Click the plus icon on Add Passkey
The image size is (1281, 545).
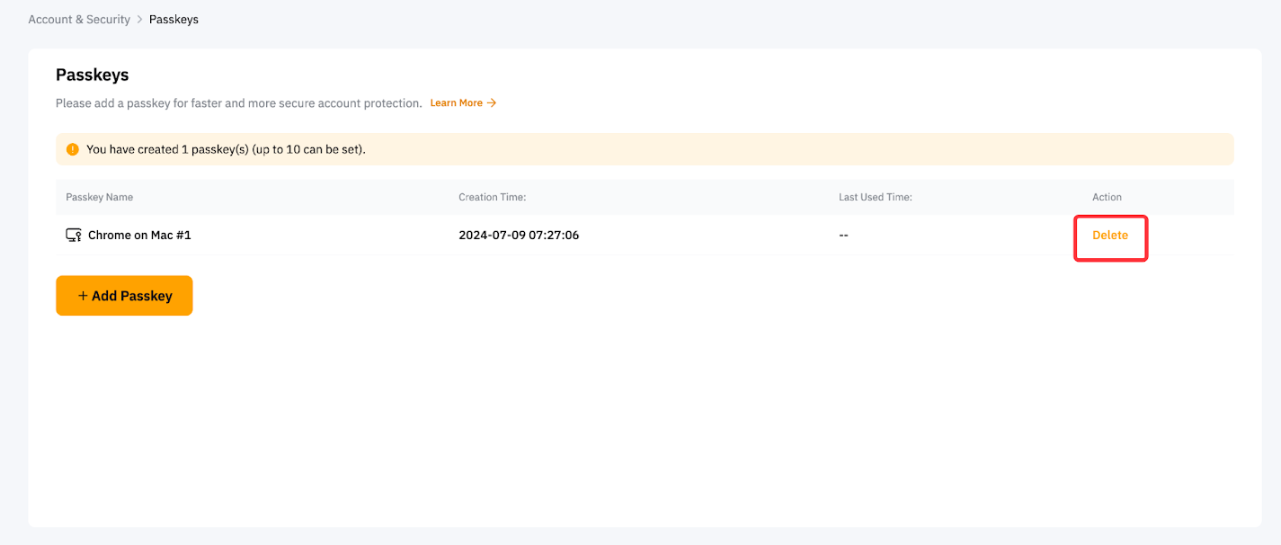click(x=83, y=296)
